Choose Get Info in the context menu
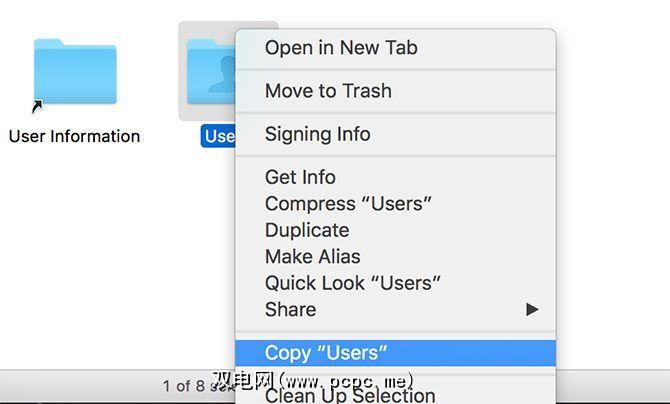 pyautogui.click(x=300, y=177)
